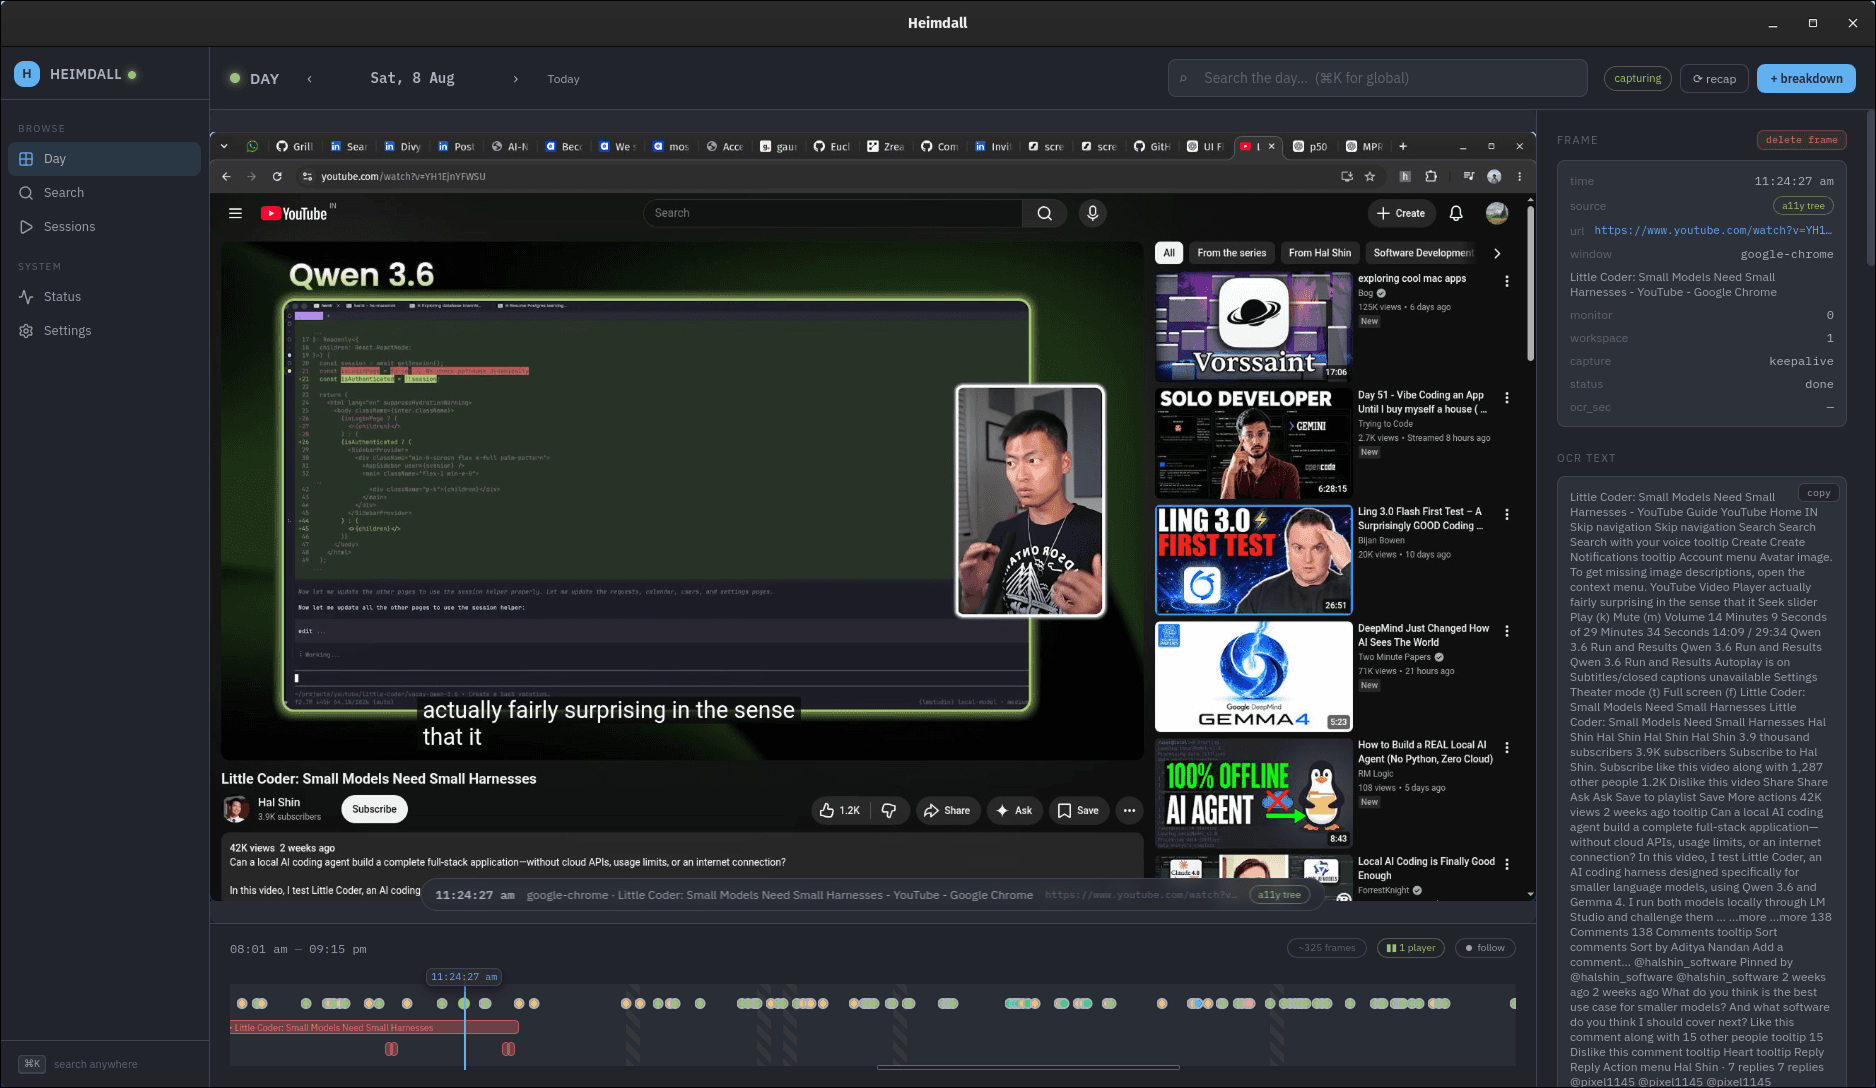This screenshot has width=1876, height=1088.
Task: Click the recap button
Action: click(x=1714, y=79)
